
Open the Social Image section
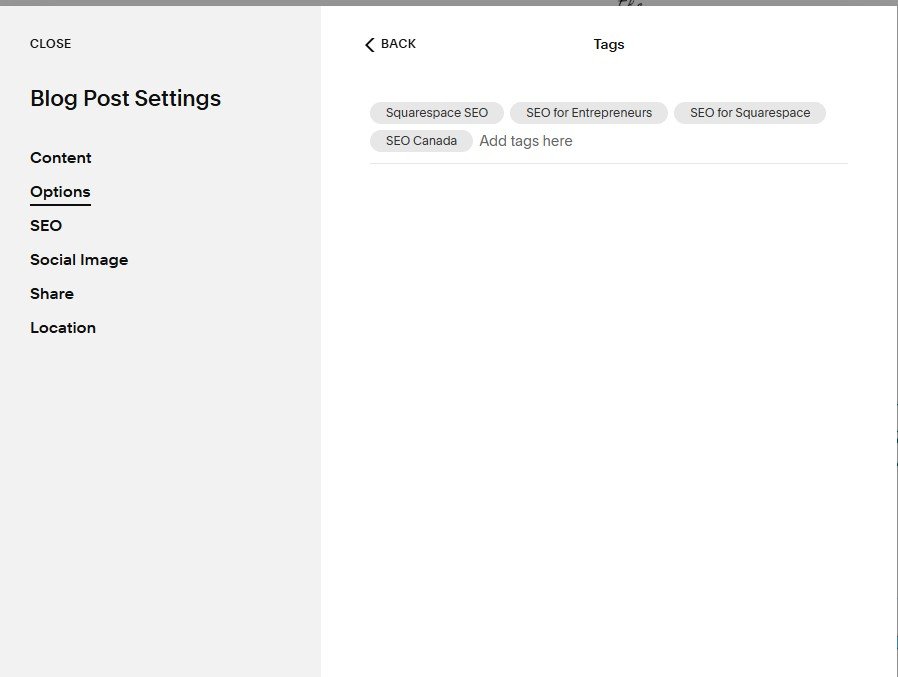79,260
